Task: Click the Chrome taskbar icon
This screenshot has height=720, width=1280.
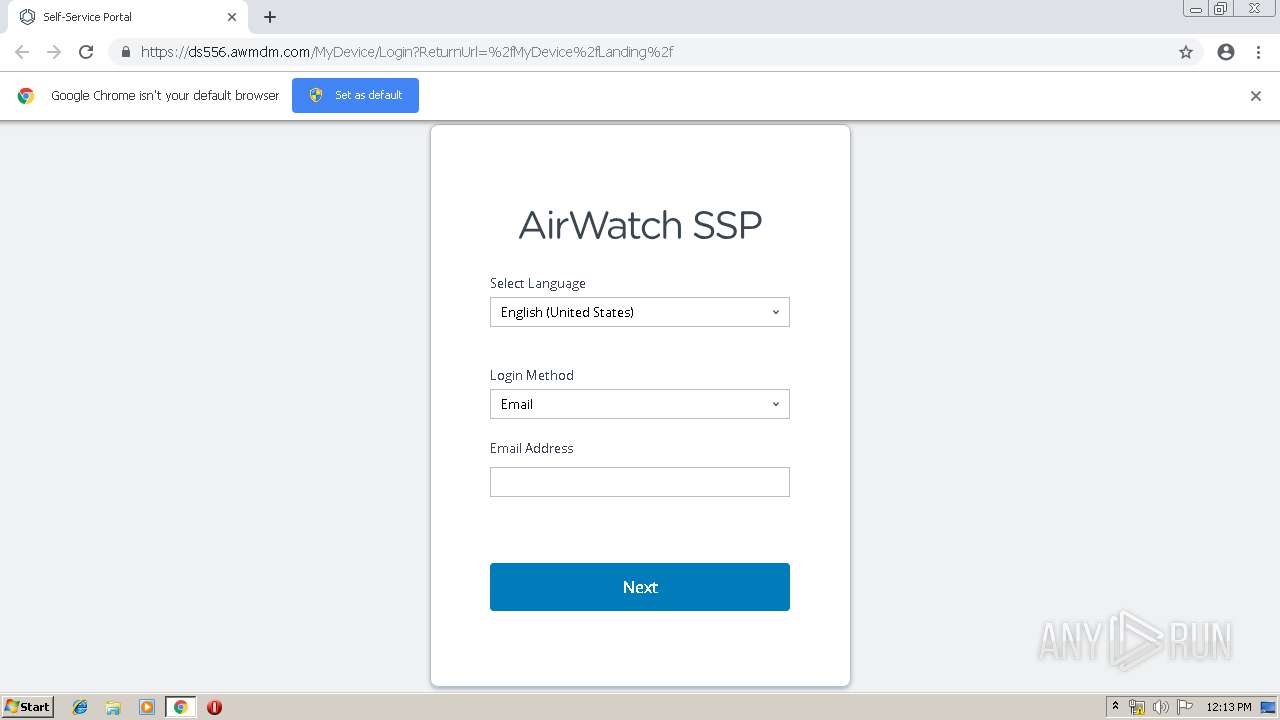Action: pos(180,707)
